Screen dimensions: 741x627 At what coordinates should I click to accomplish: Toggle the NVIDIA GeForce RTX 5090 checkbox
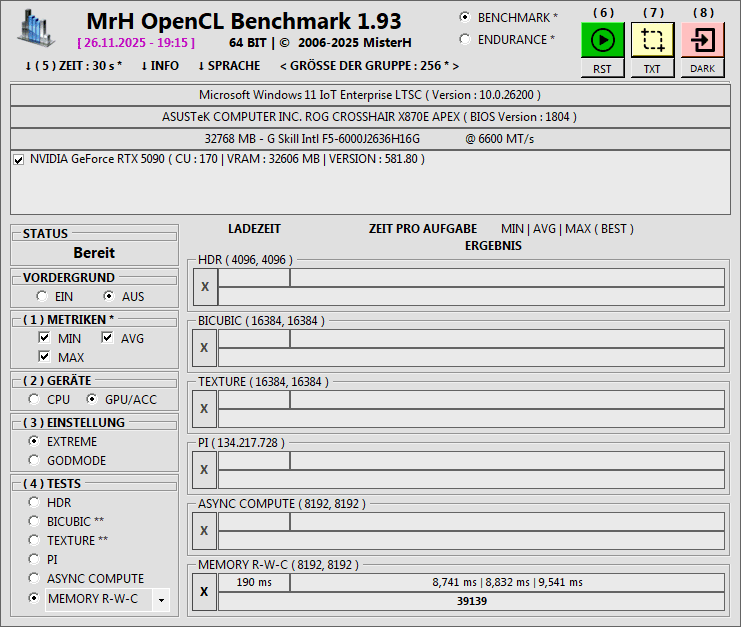point(18,160)
